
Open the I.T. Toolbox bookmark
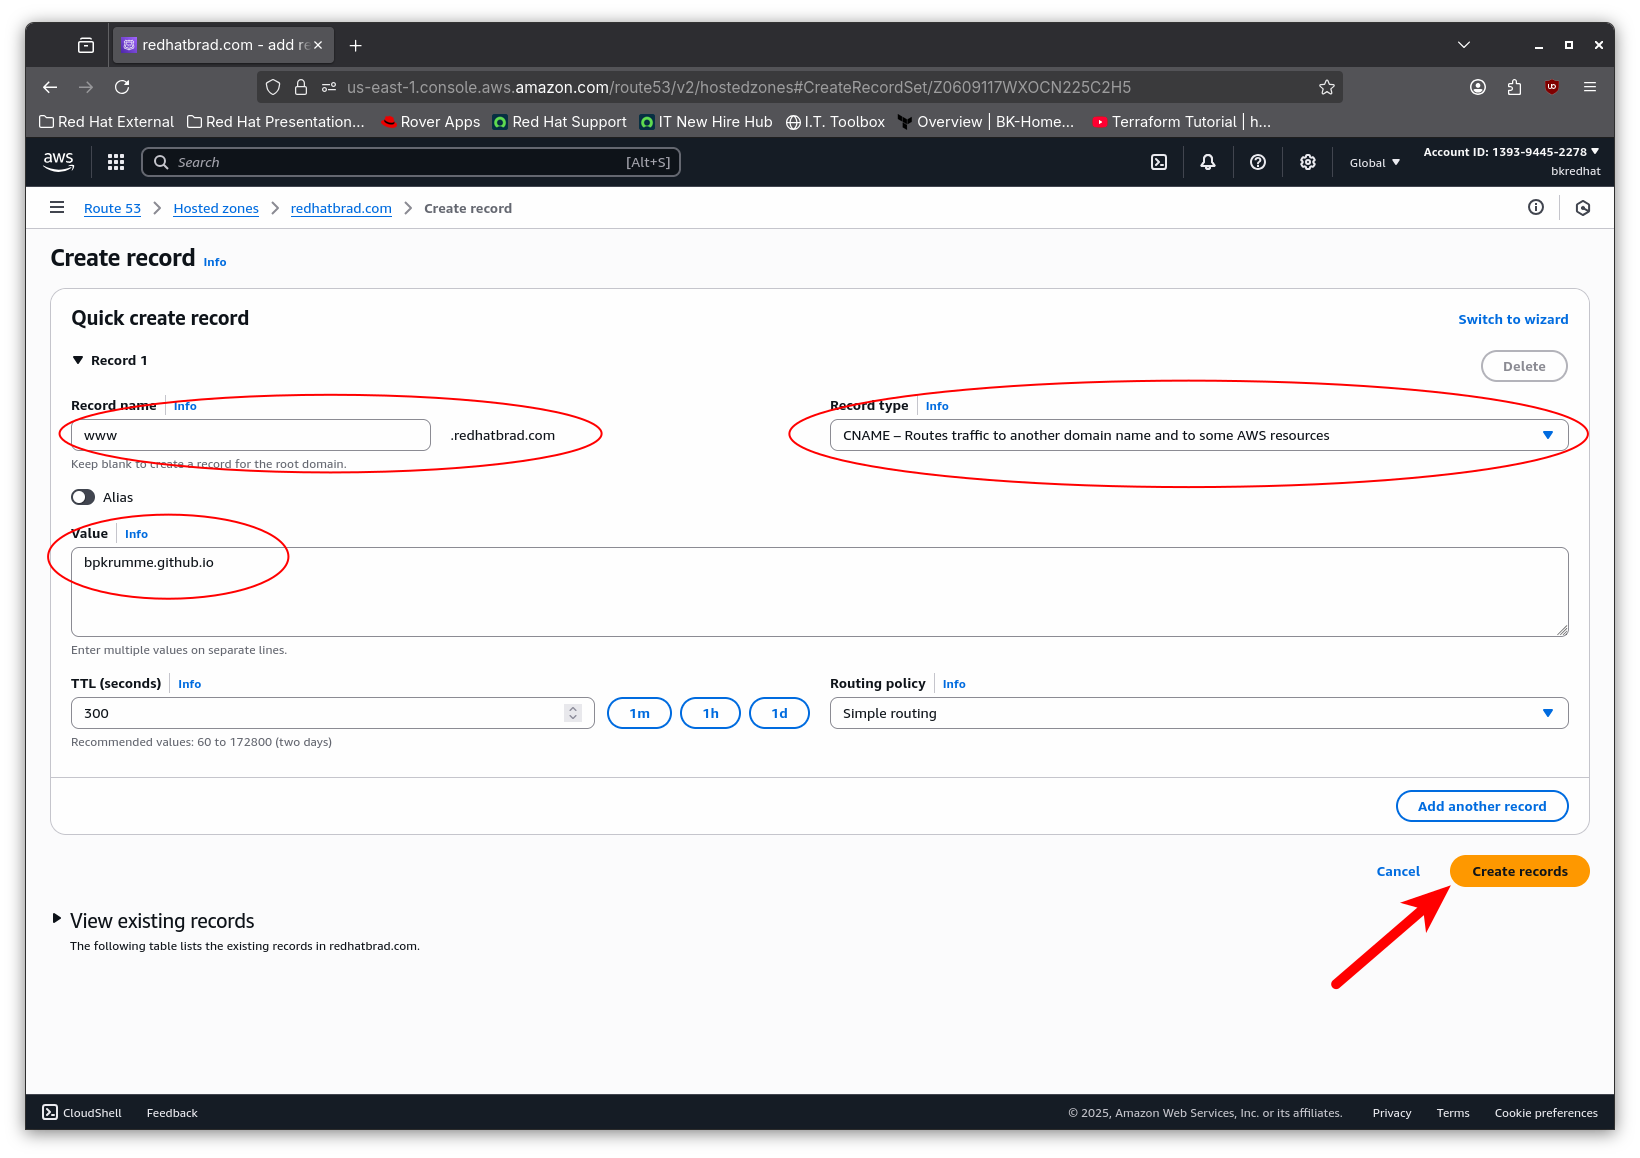pos(836,122)
